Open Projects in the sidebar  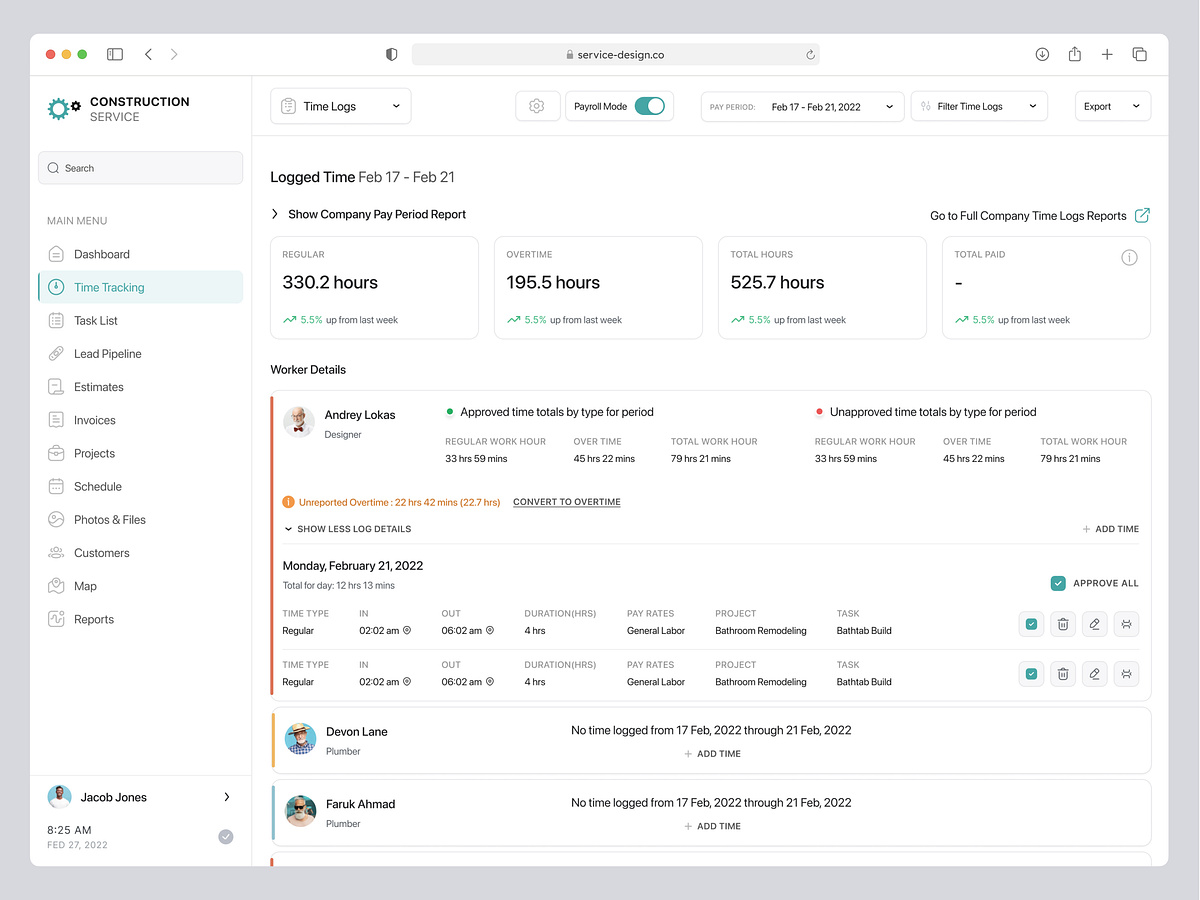coord(140,453)
